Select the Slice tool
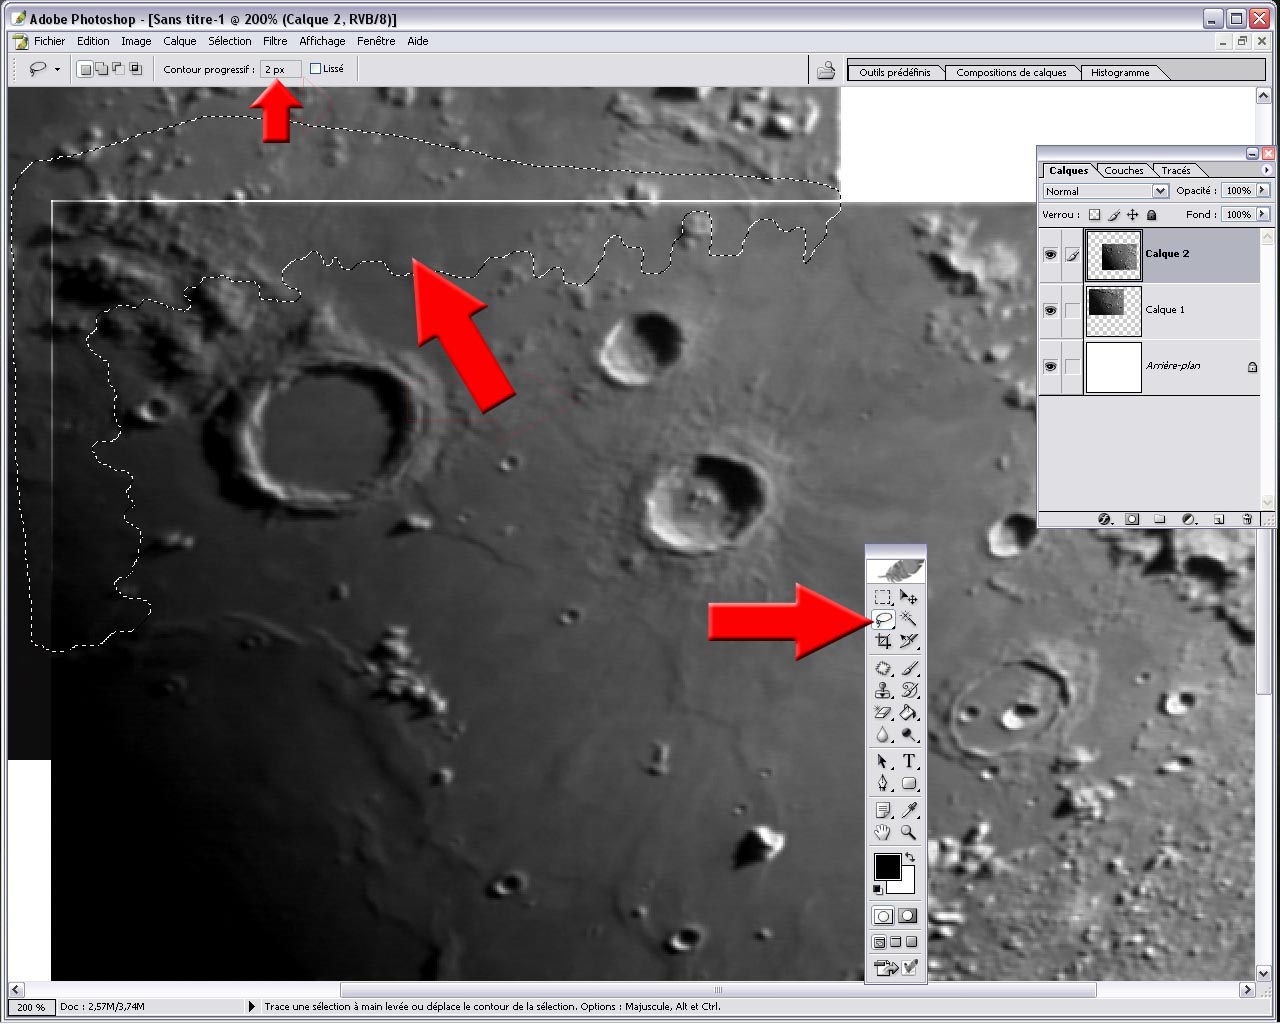This screenshot has height=1024, width=1280. (908, 641)
